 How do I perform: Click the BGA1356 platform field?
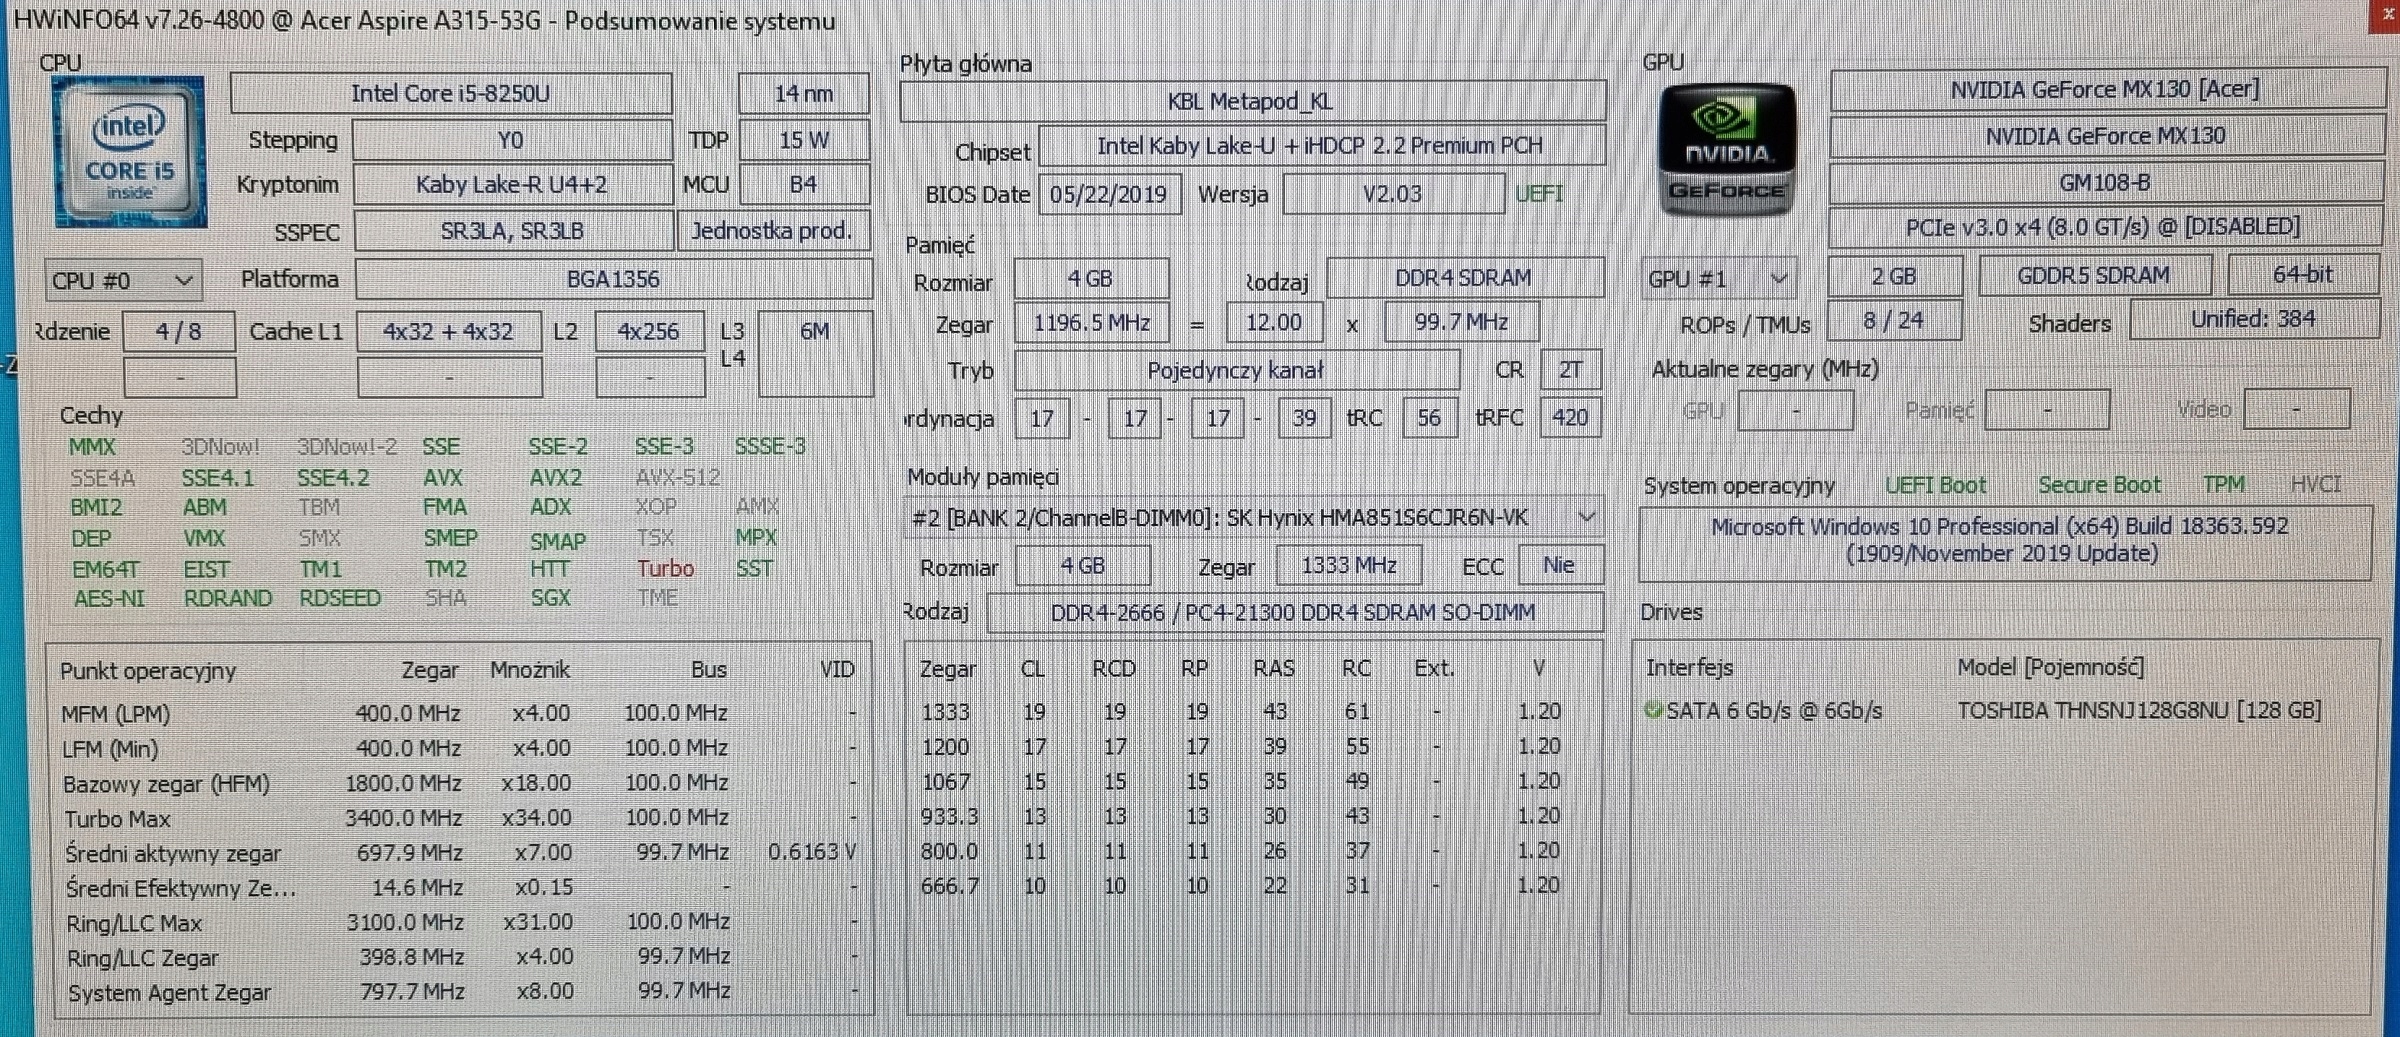613,279
